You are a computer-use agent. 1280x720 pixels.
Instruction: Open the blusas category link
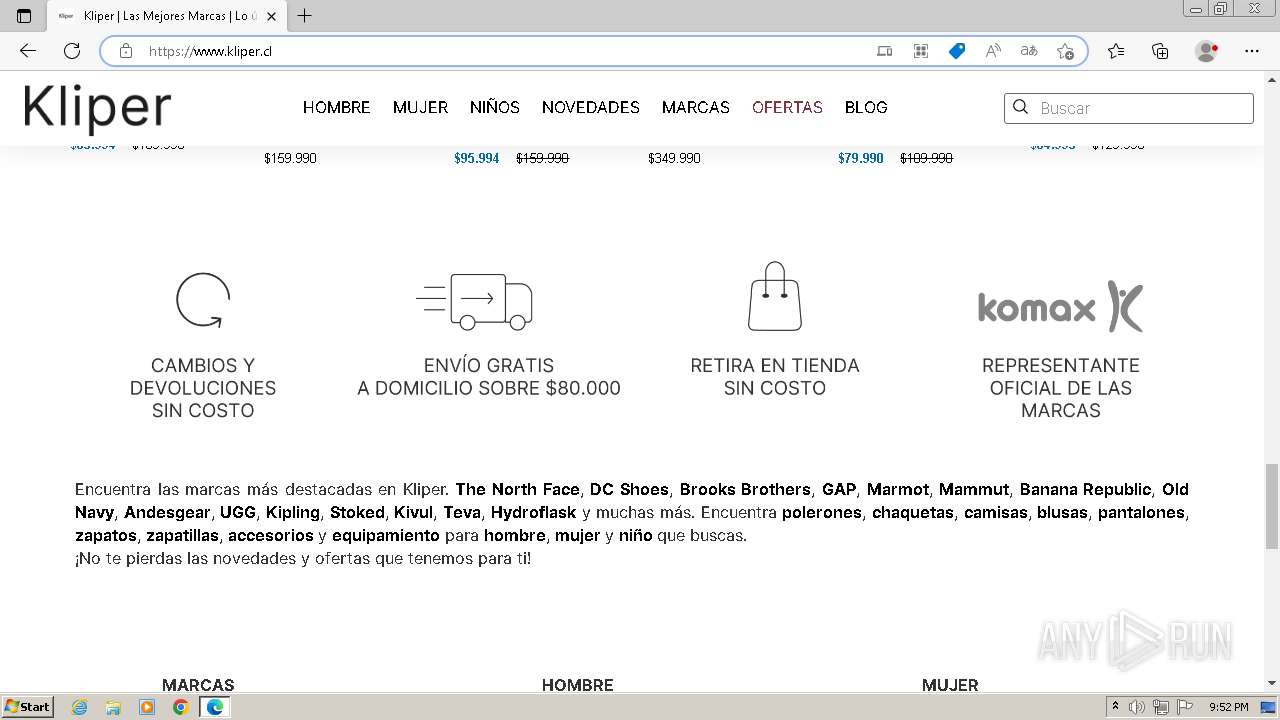1063,512
